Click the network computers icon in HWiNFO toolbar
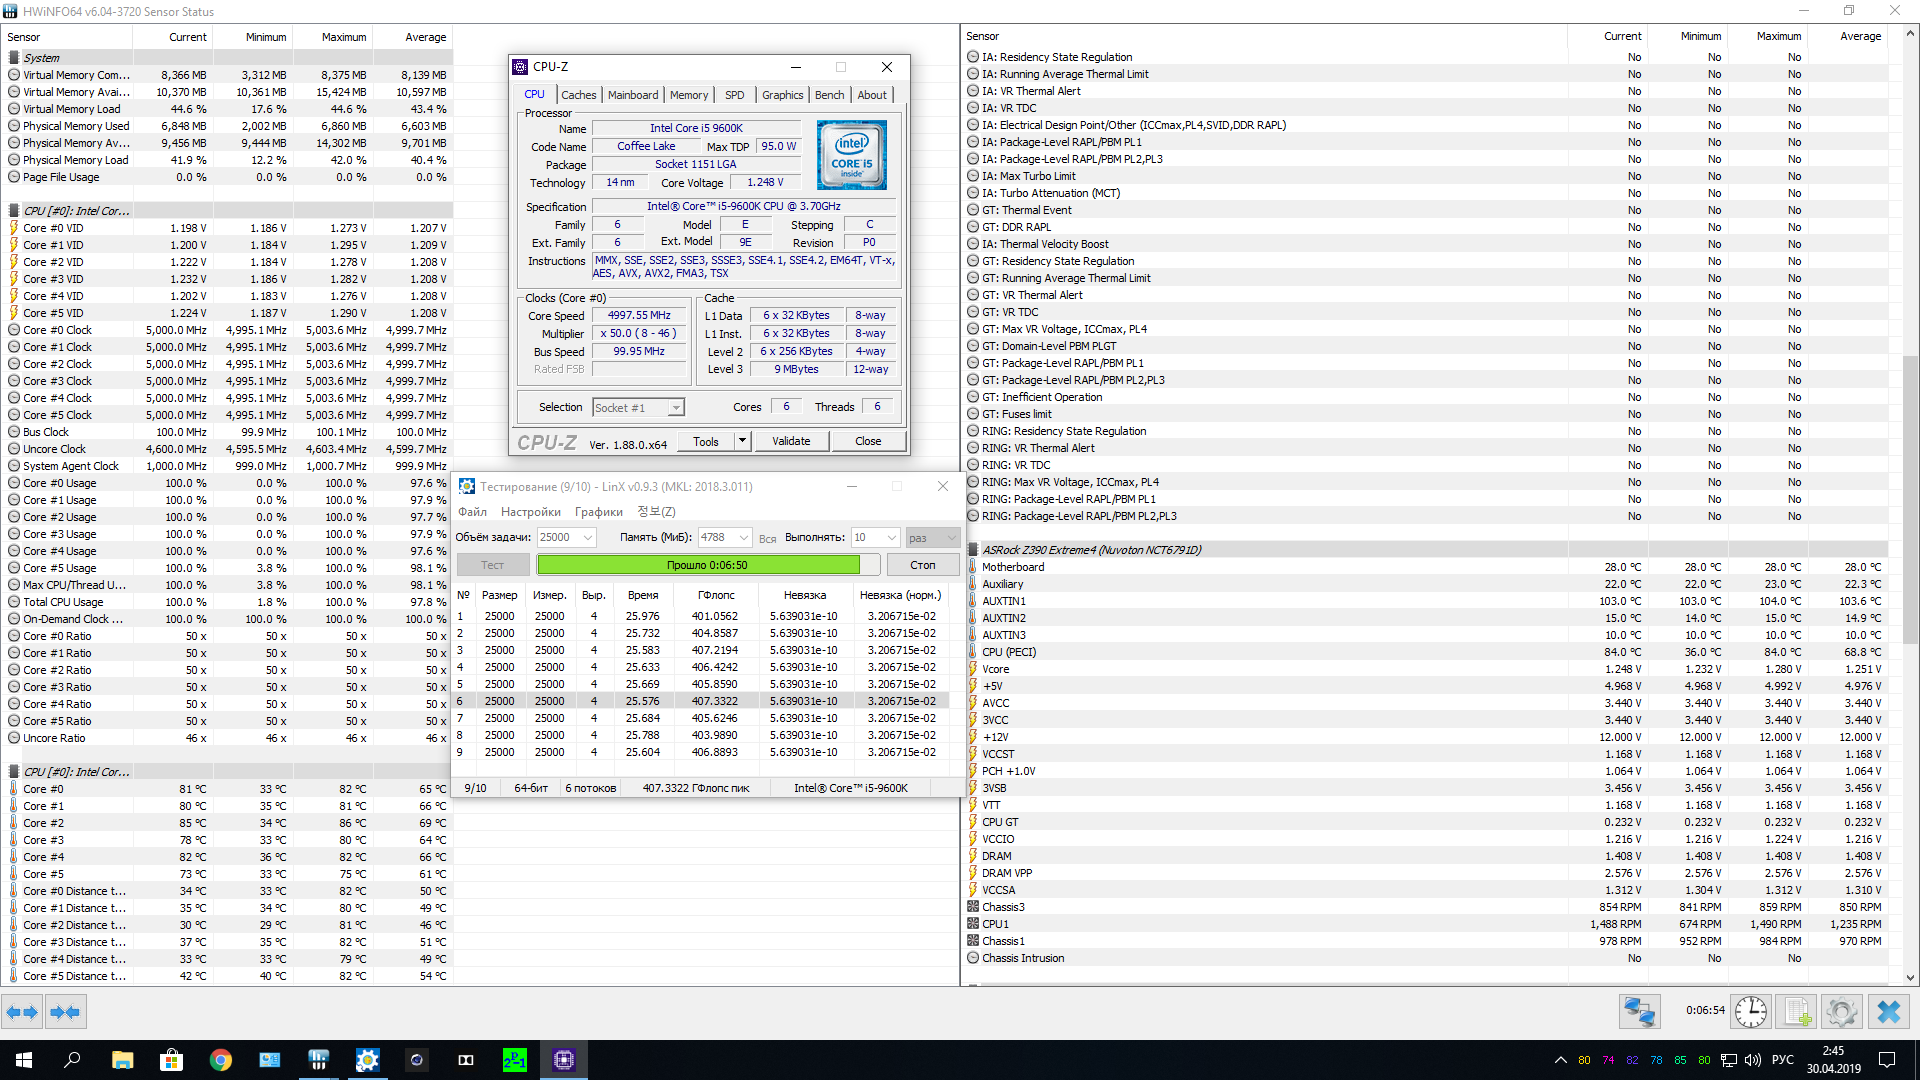Viewport: 1920px width, 1080px height. coord(1639,1012)
